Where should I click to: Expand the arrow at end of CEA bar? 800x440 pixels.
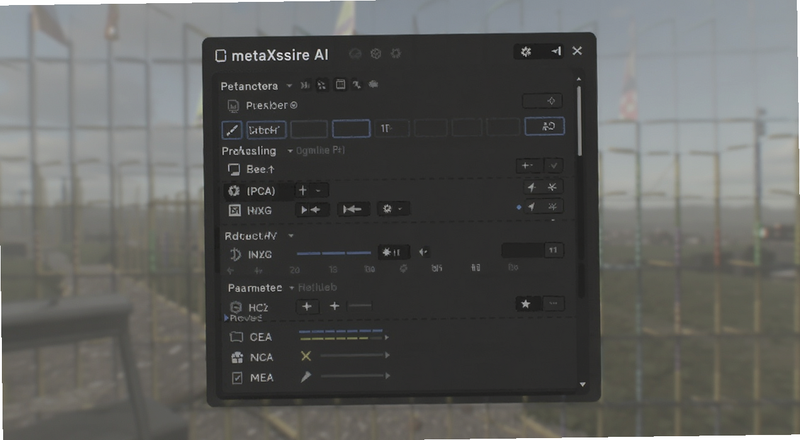point(387,337)
